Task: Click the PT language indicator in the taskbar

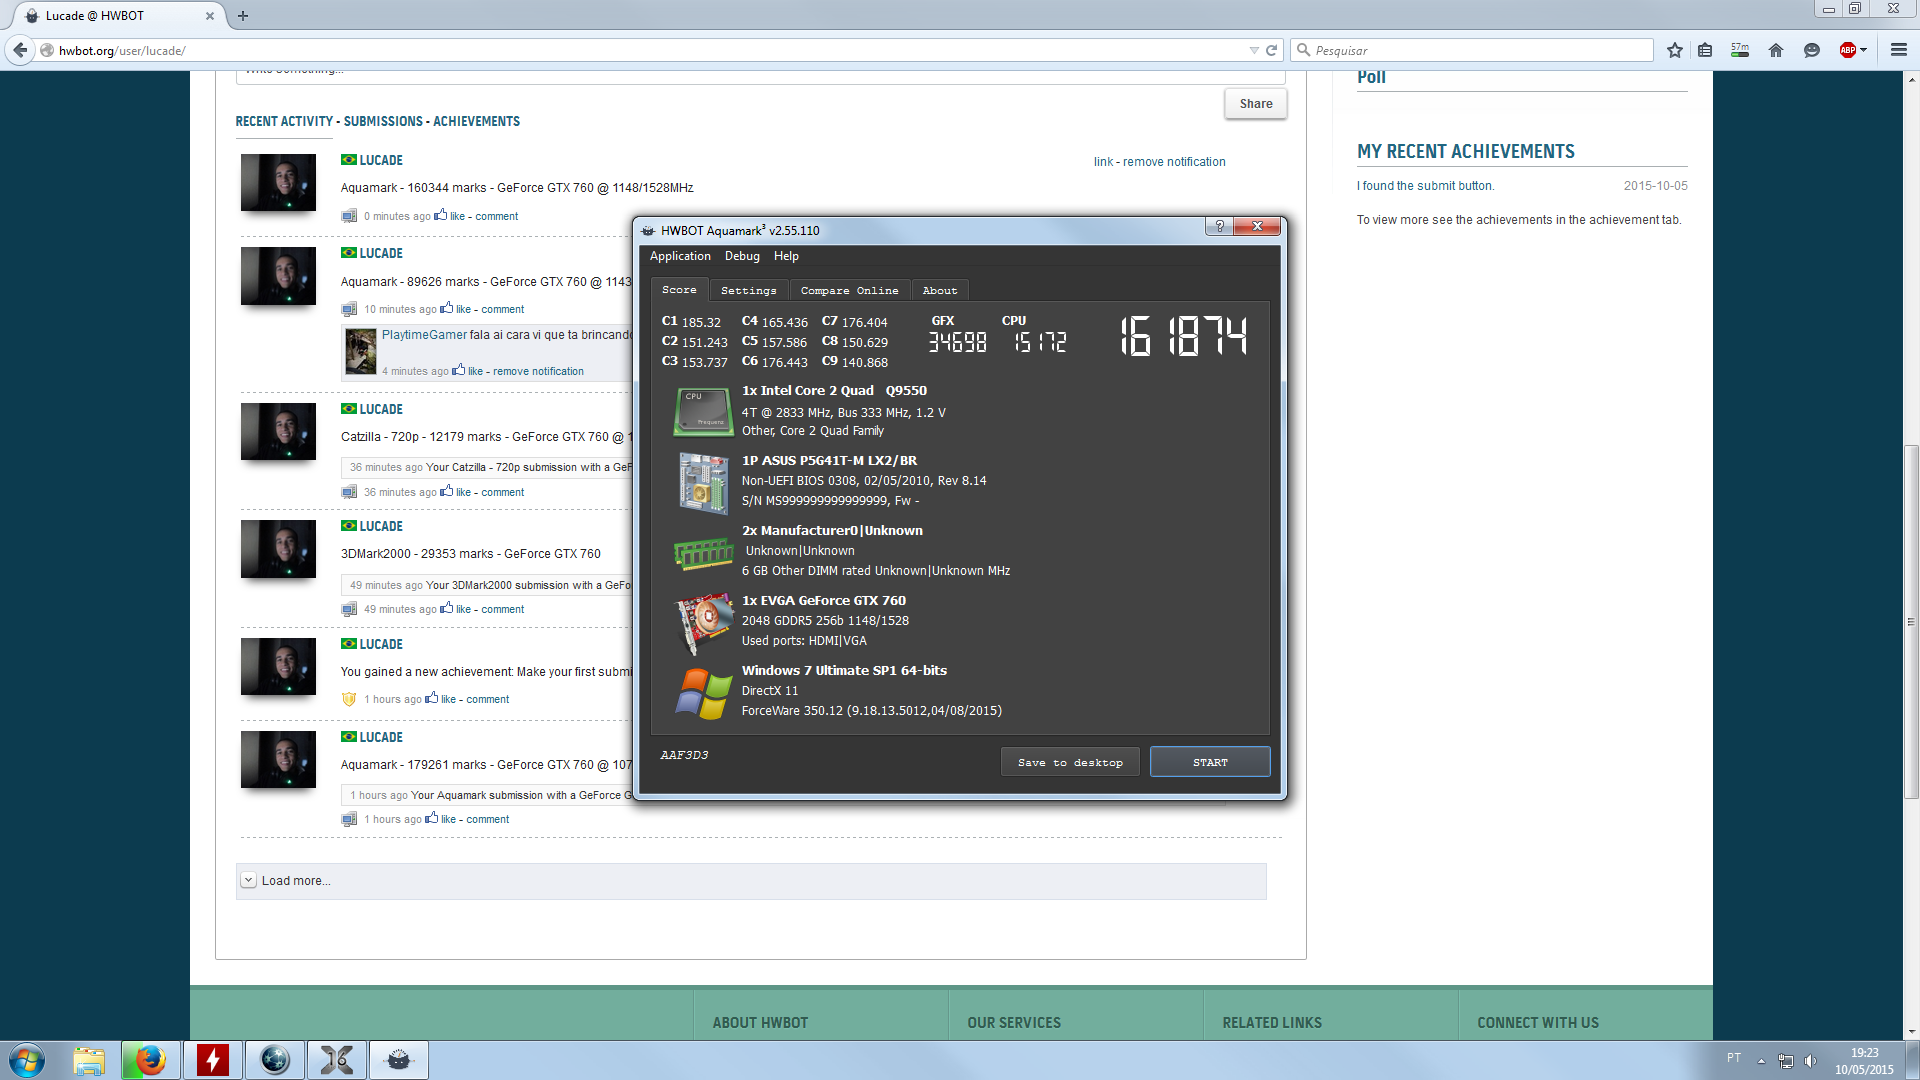Action: point(1733,1058)
